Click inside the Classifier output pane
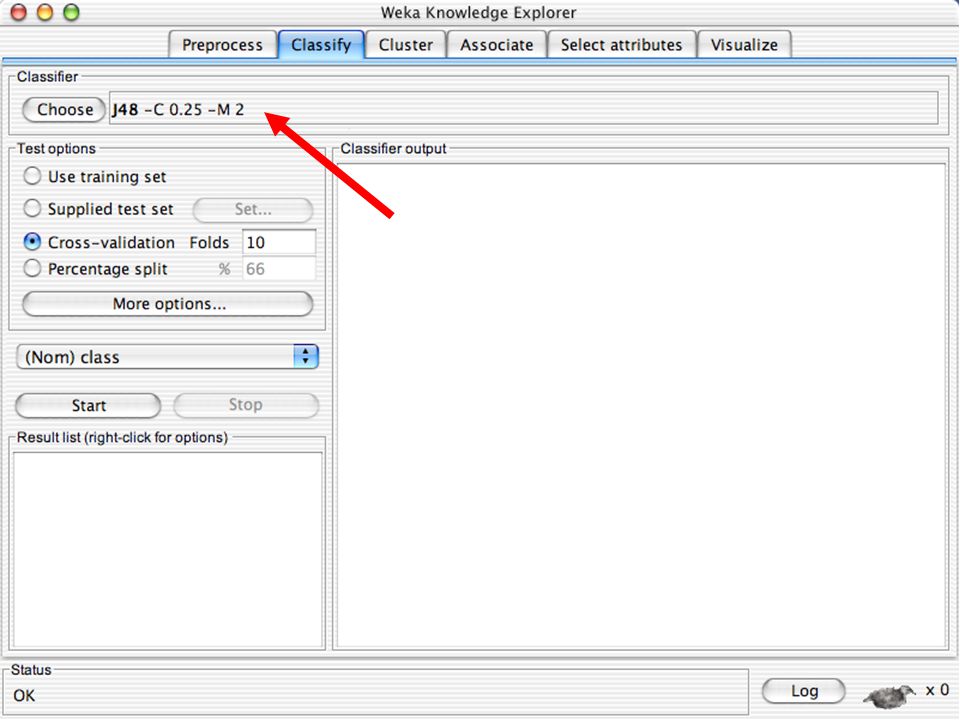The height and width of the screenshot is (720, 960). click(642, 405)
